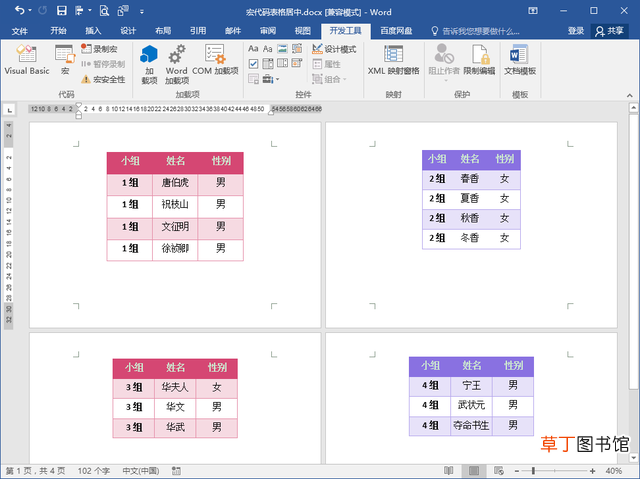The image size is (640, 479).
Task: Open the Macros (宏) dialog
Action: click(x=65, y=60)
